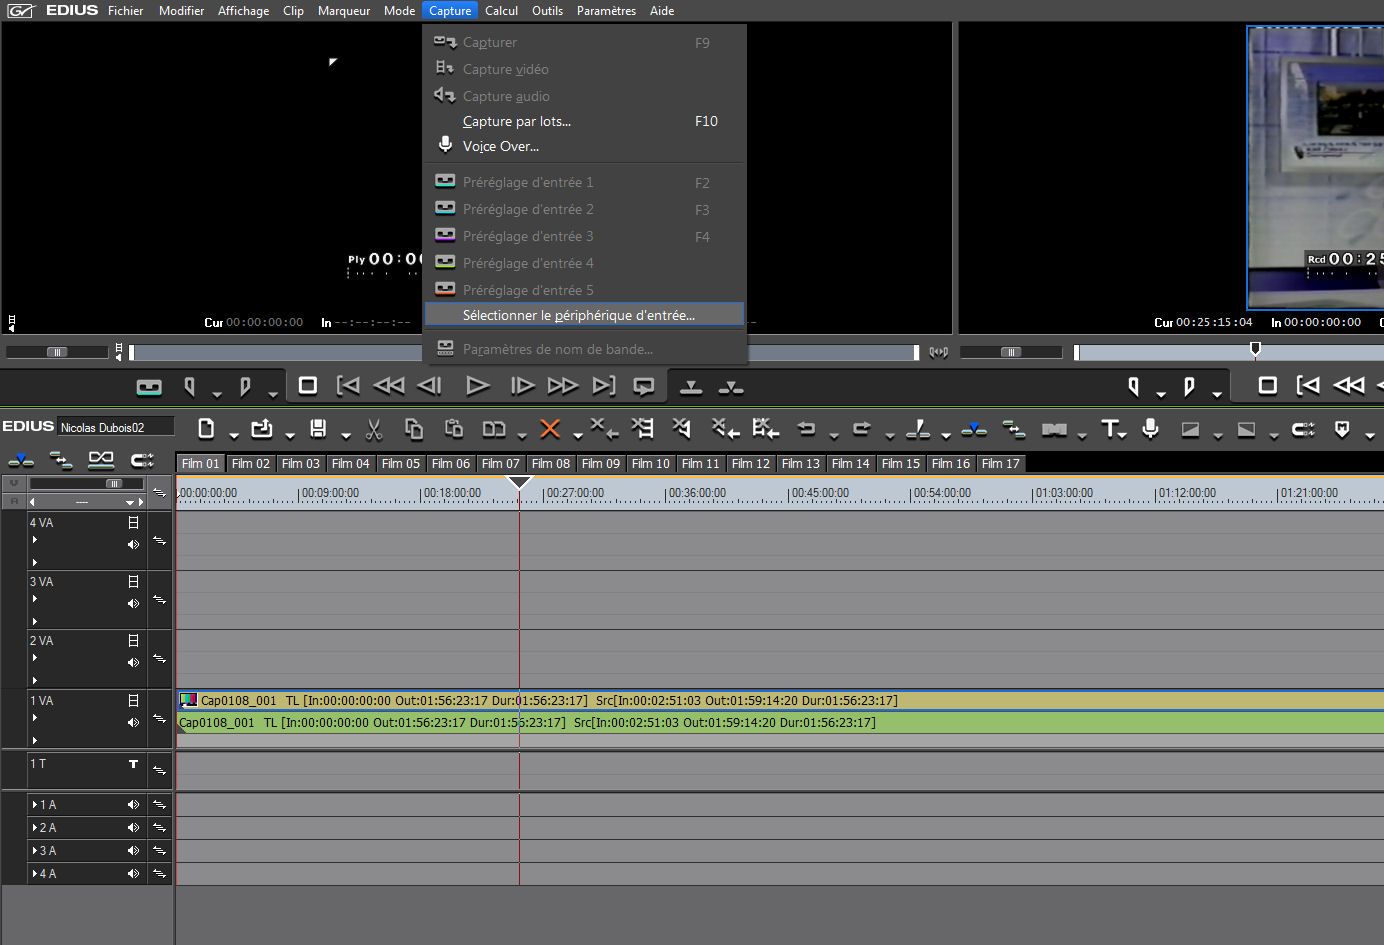Toggle group/link mode in mode bar
The image size is (1384, 945).
[101, 460]
